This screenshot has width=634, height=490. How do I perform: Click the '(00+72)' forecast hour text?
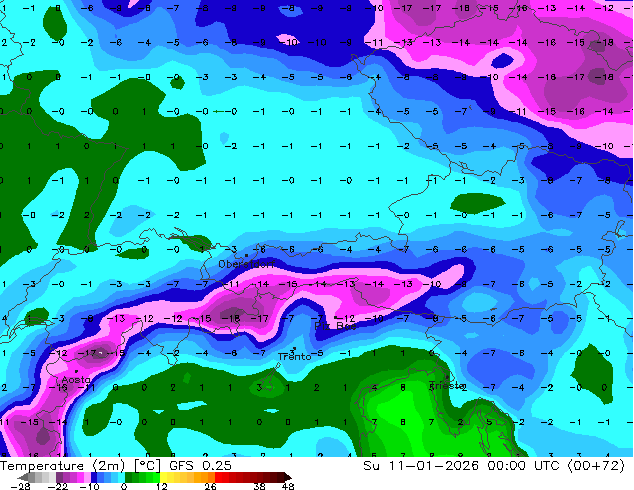click(x=596, y=466)
